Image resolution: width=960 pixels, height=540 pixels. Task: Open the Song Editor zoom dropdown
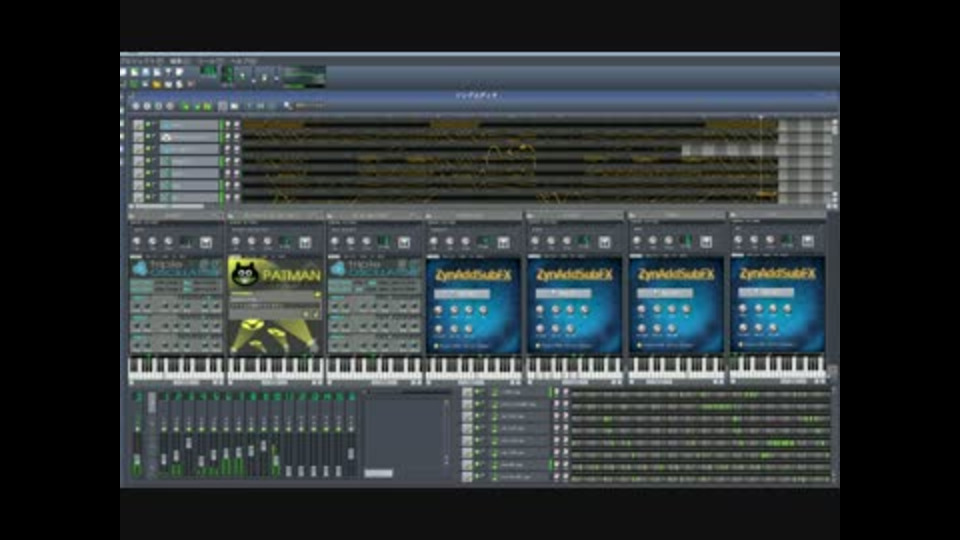310,106
